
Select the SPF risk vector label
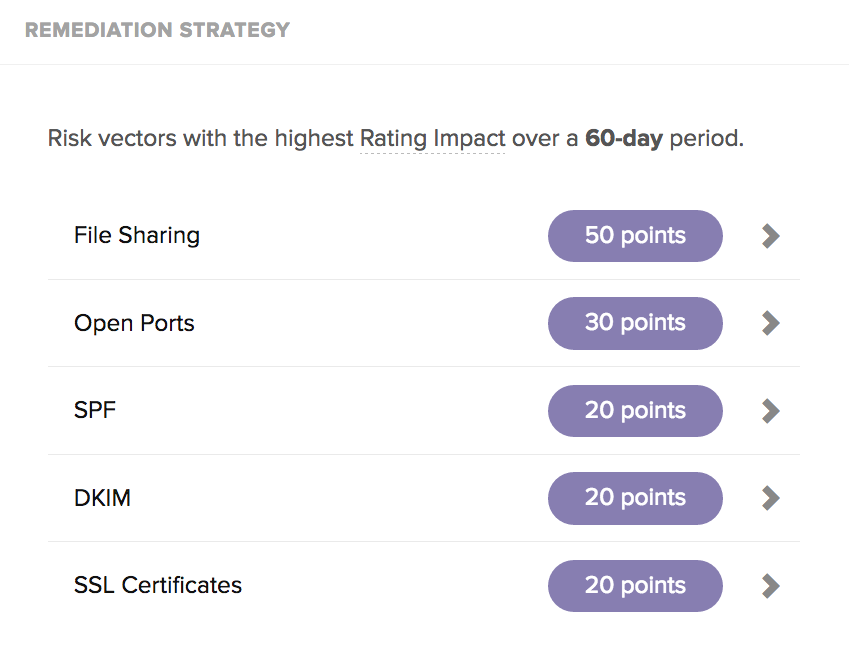click(x=95, y=410)
